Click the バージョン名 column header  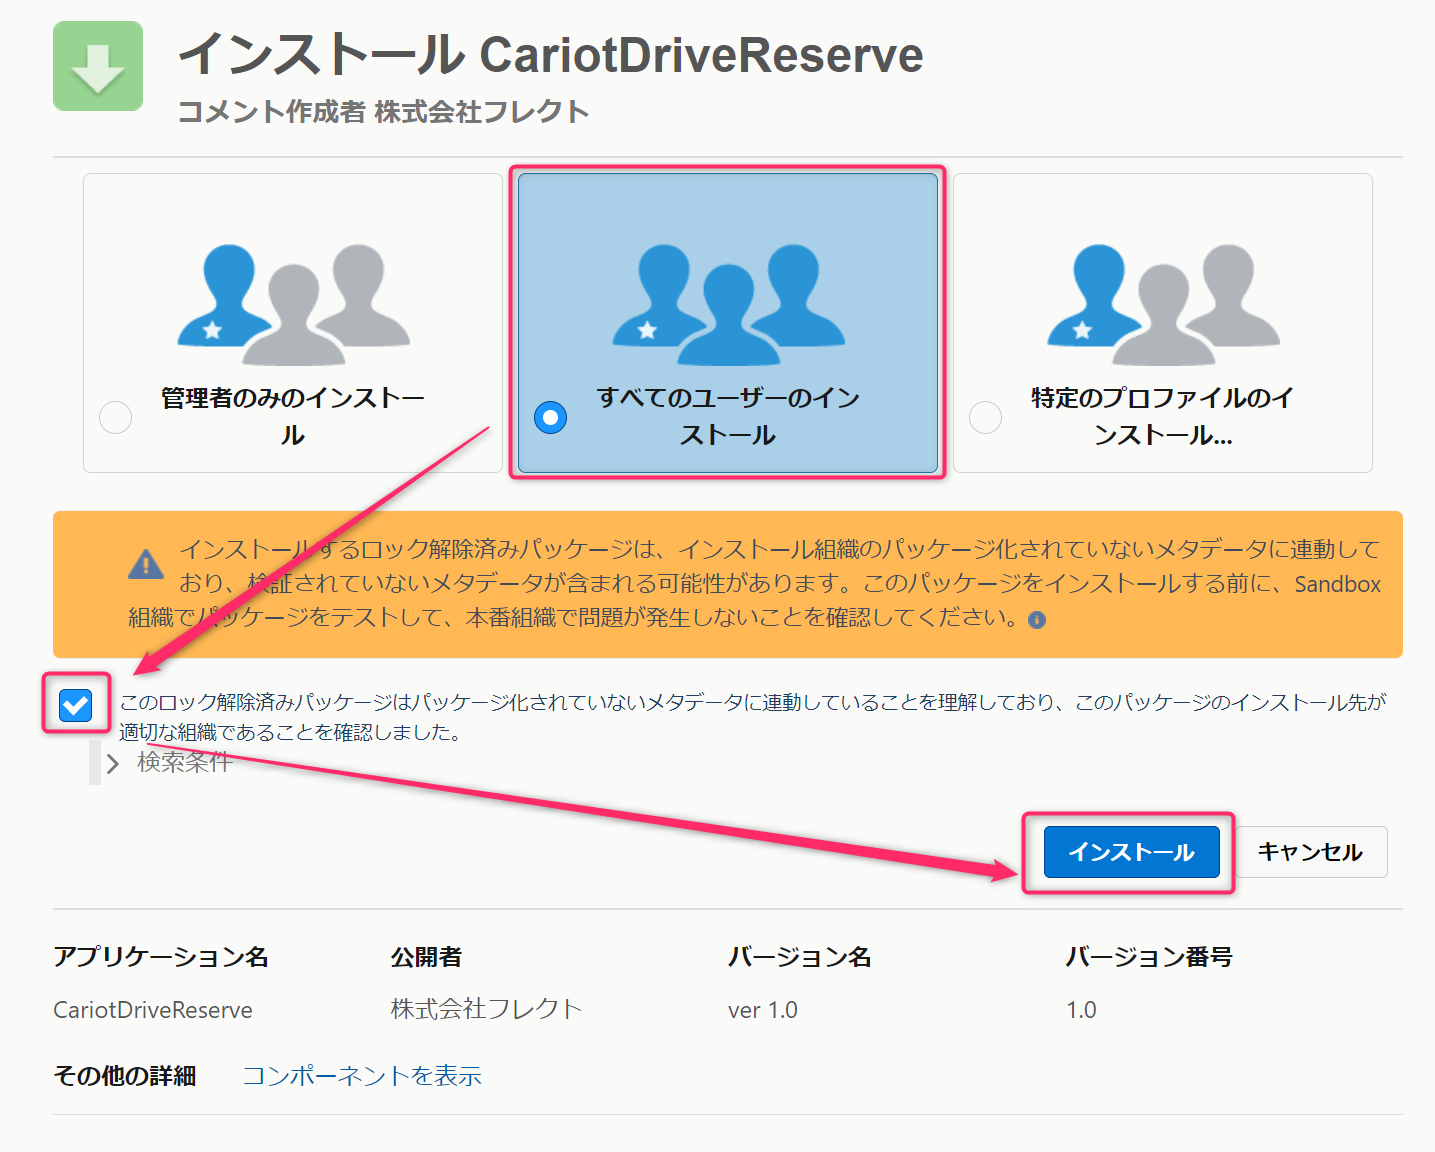pyautogui.click(x=800, y=957)
